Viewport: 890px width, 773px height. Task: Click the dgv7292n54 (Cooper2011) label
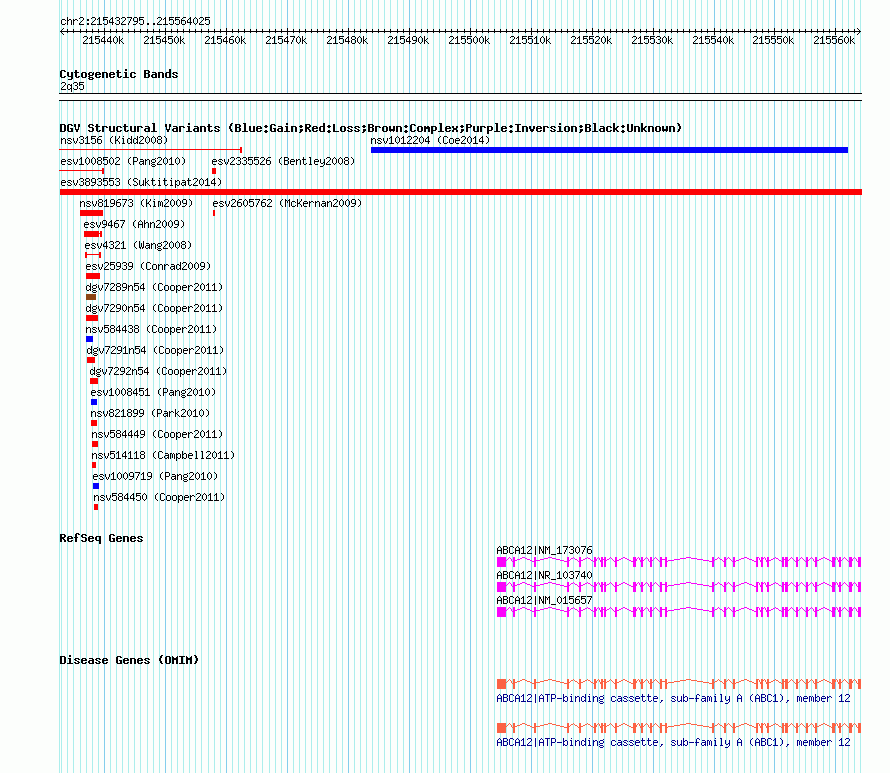click(x=158, y=371)
